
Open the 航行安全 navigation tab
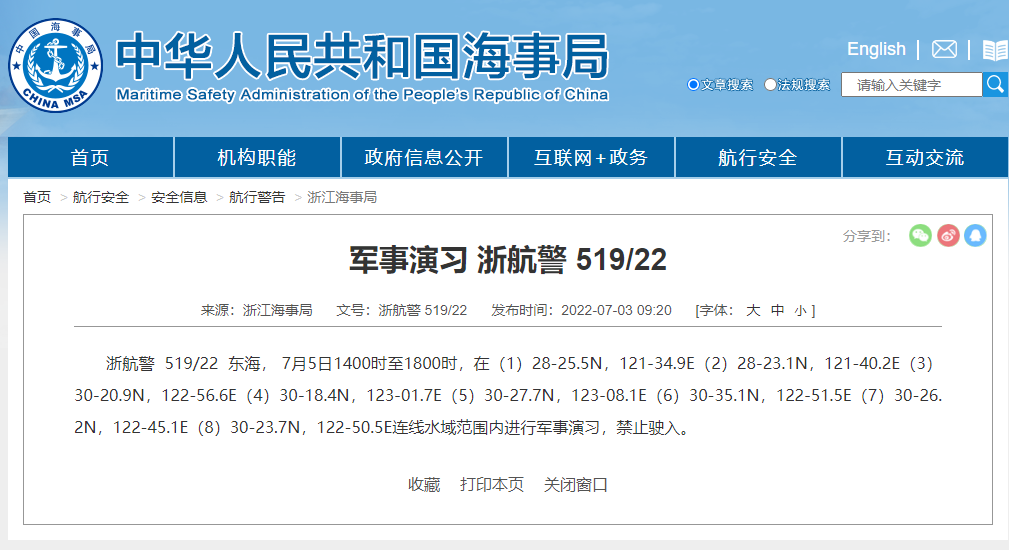pos(758,158)
